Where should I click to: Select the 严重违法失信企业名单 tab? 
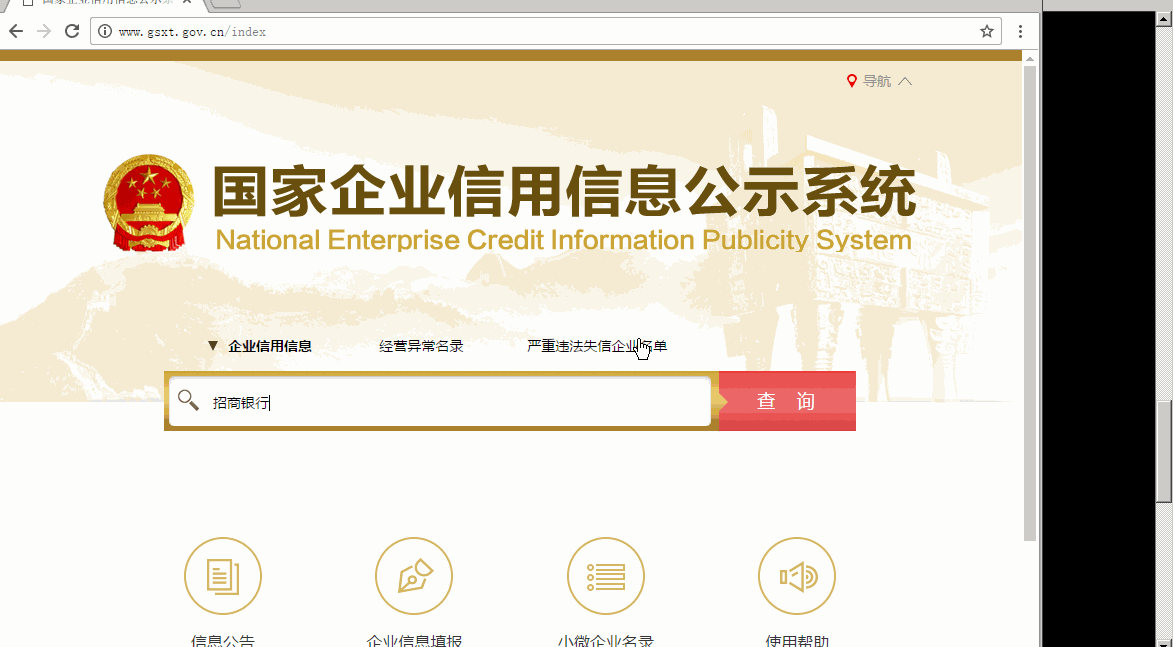point(597,346)
